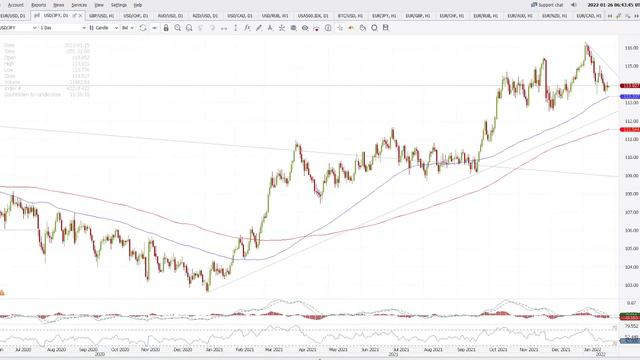
Task: Open the Settings menu
Action: (x=119, y=5)
